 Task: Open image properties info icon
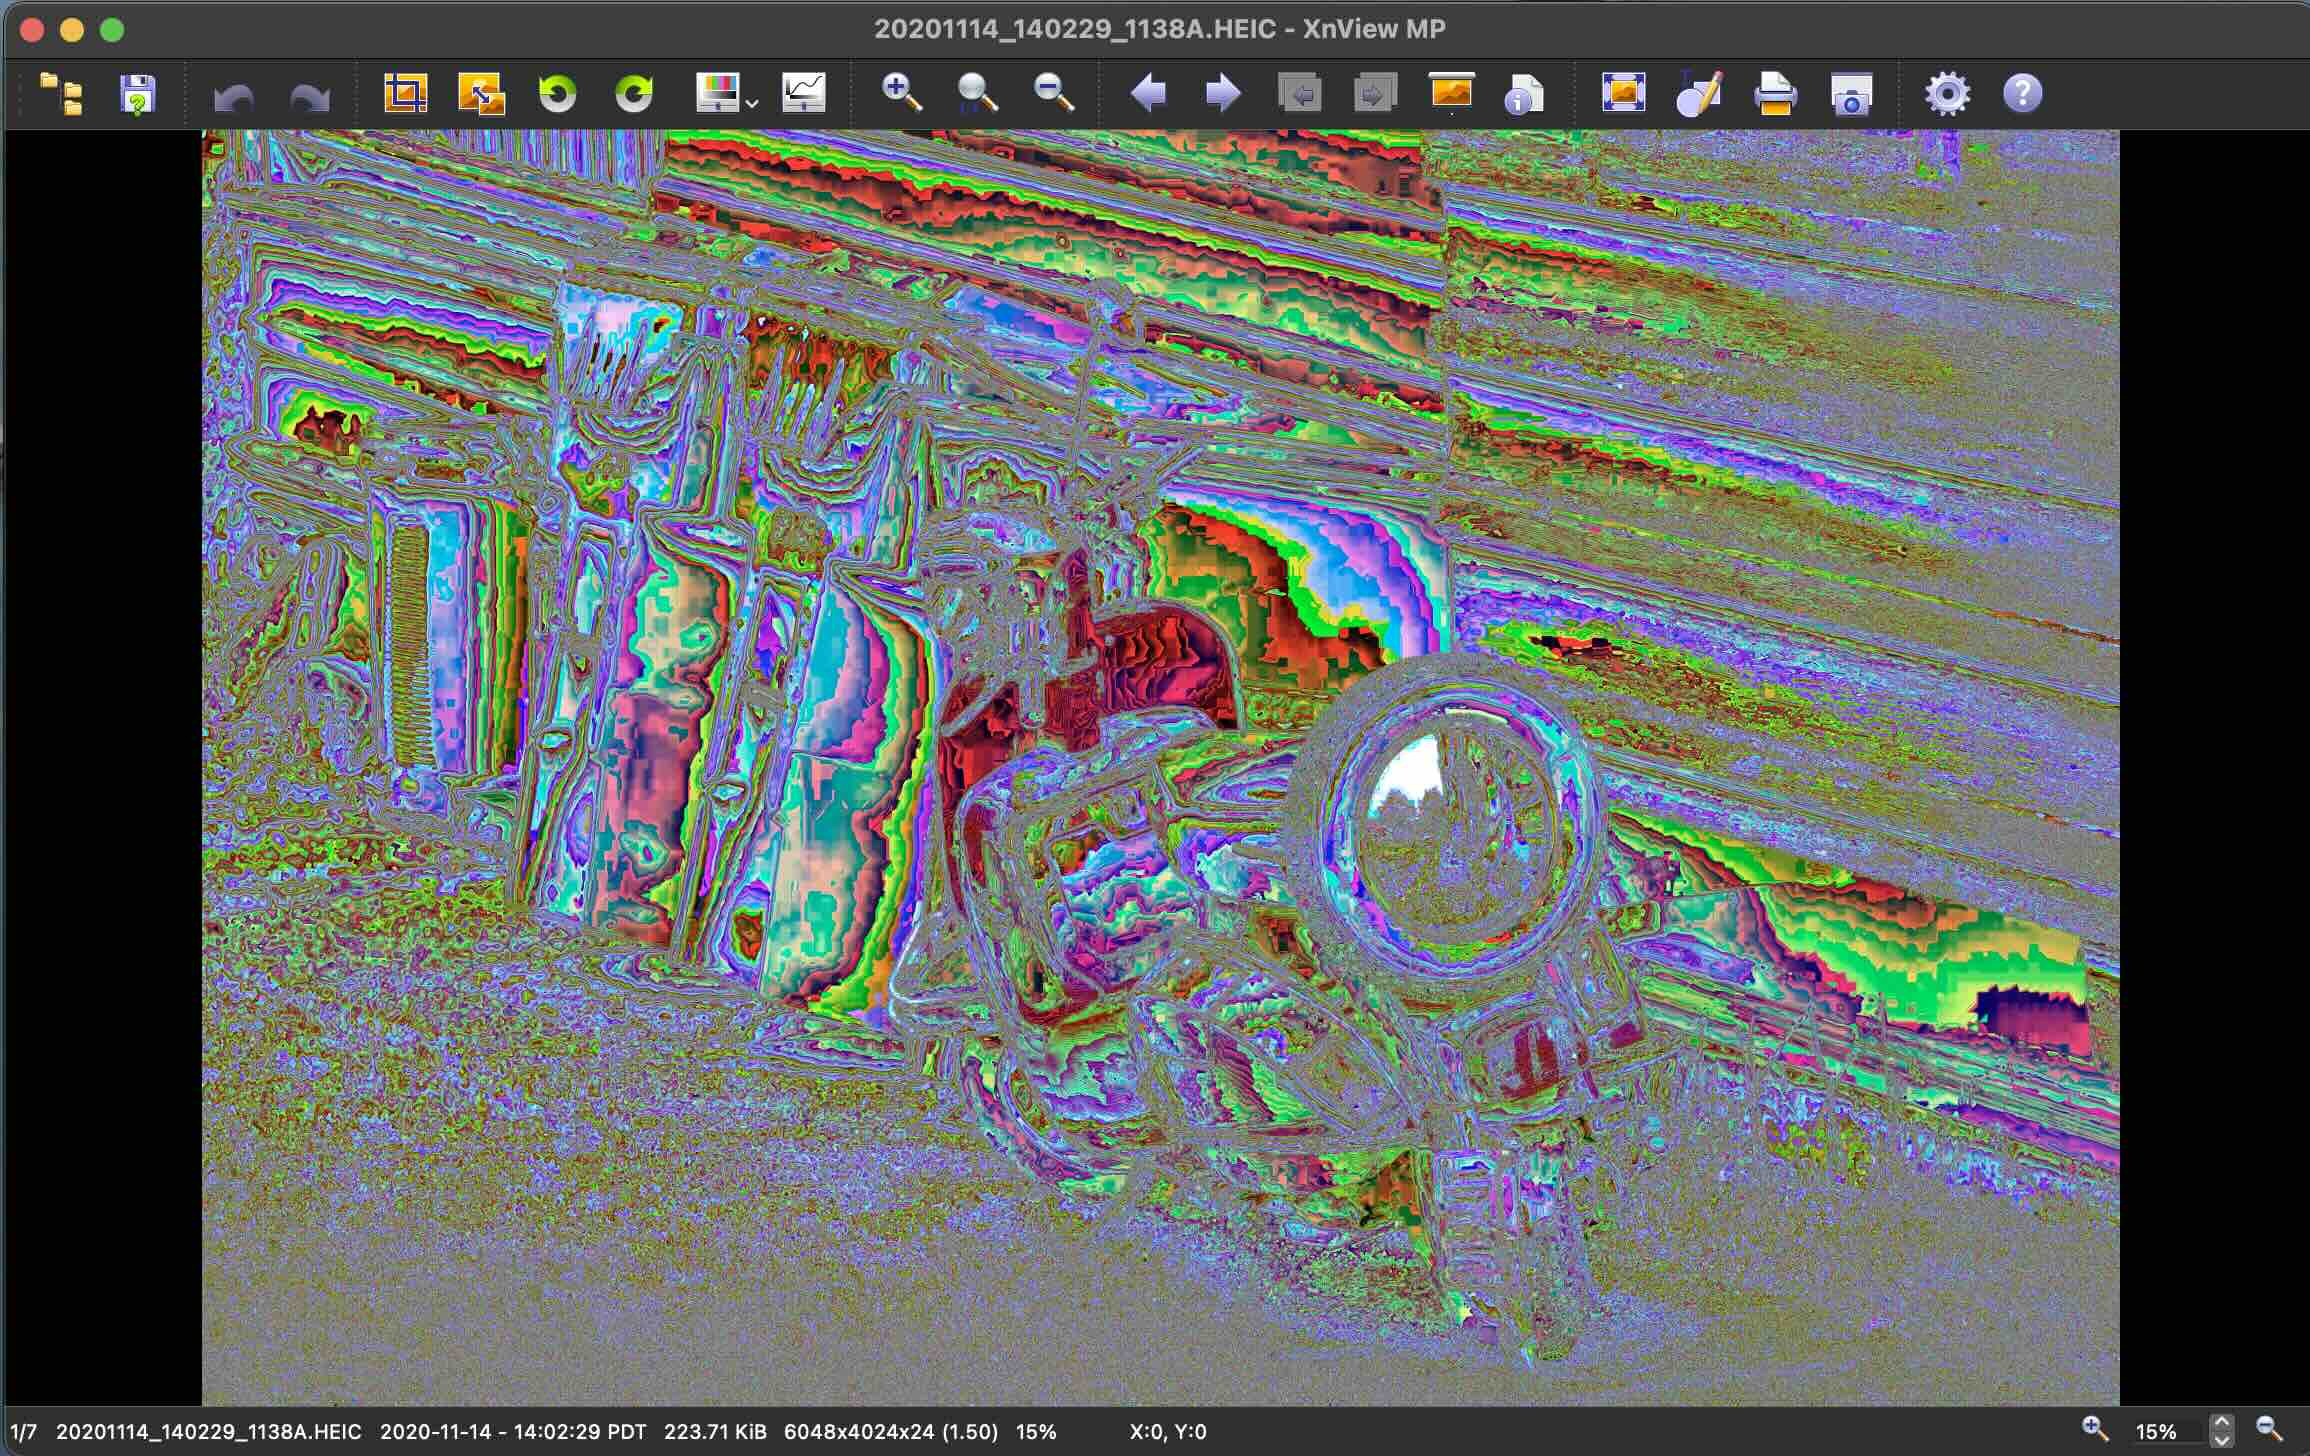click(1523, 94)
